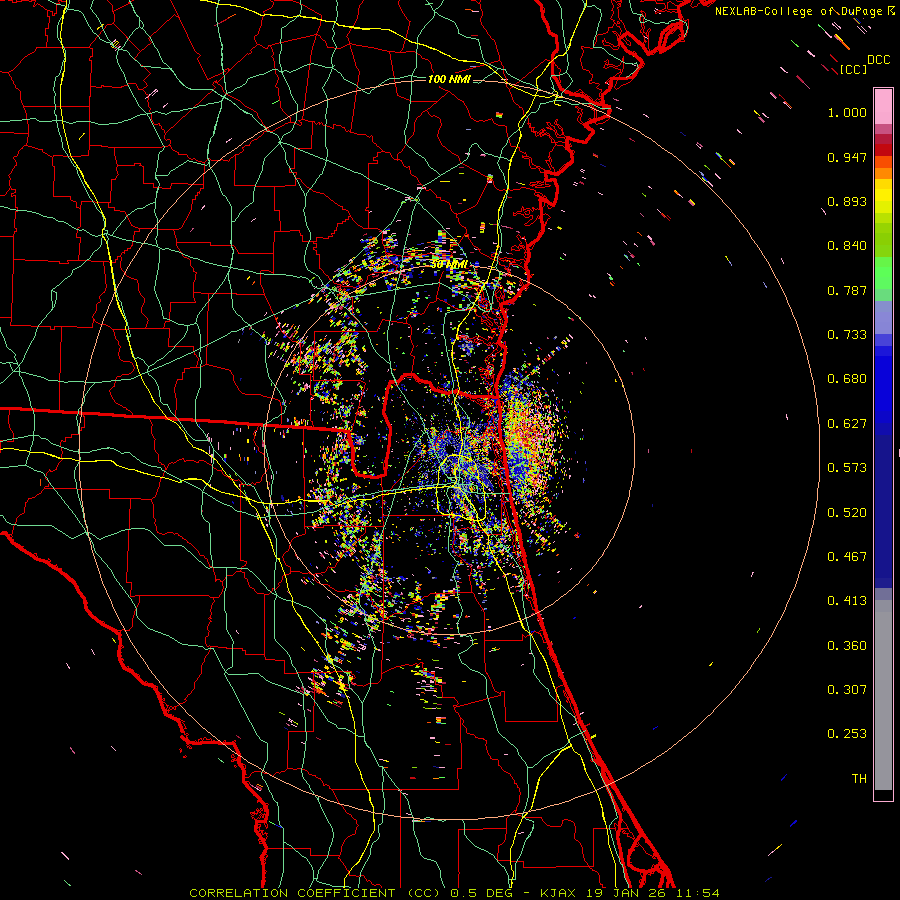Screen dimensions: 900x900
Task: Click the 0.840 value on the color scale
Action: [x=847, y=246]
